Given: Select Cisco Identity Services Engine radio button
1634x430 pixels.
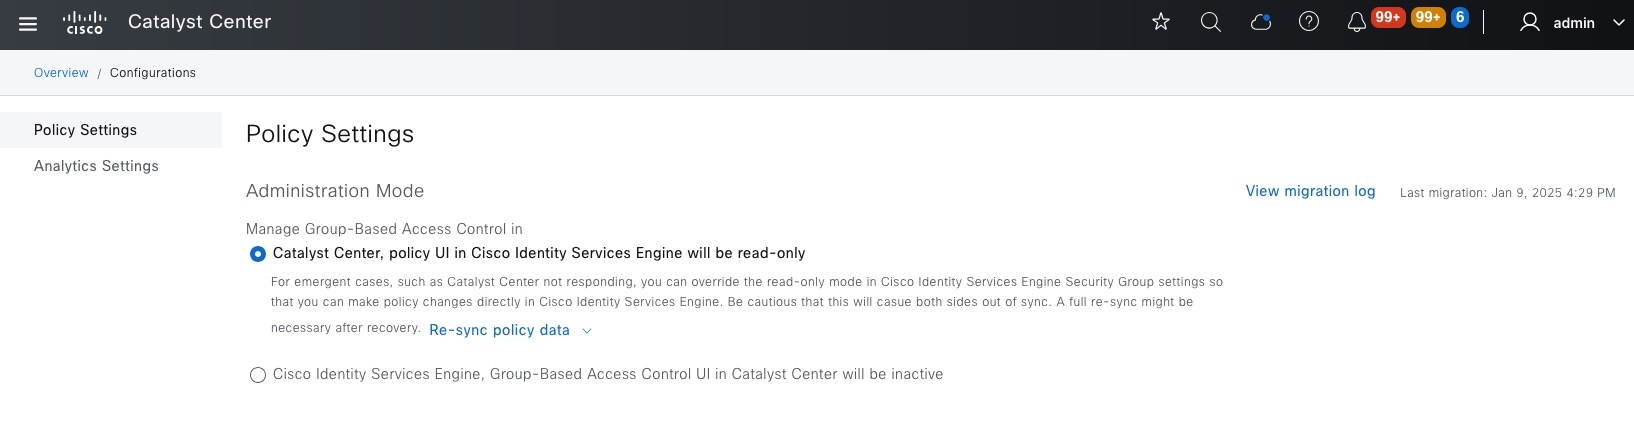Looking at the screenshot, I should point(258,375).
